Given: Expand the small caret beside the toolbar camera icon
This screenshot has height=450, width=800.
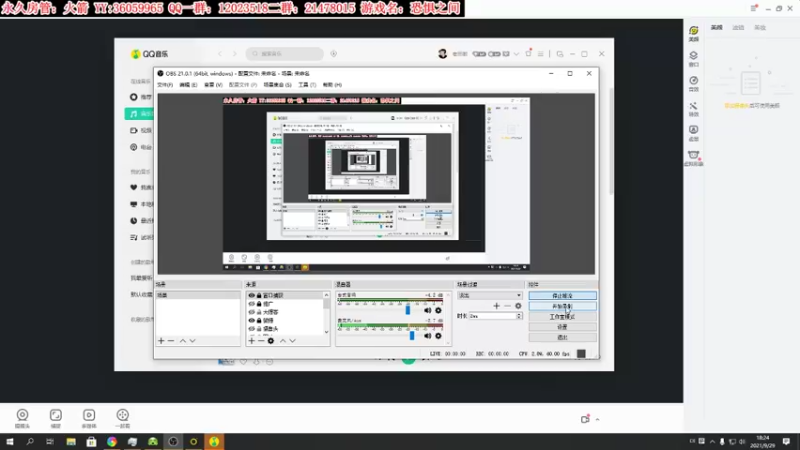Looking at the screenshot, I should point(597,419).
